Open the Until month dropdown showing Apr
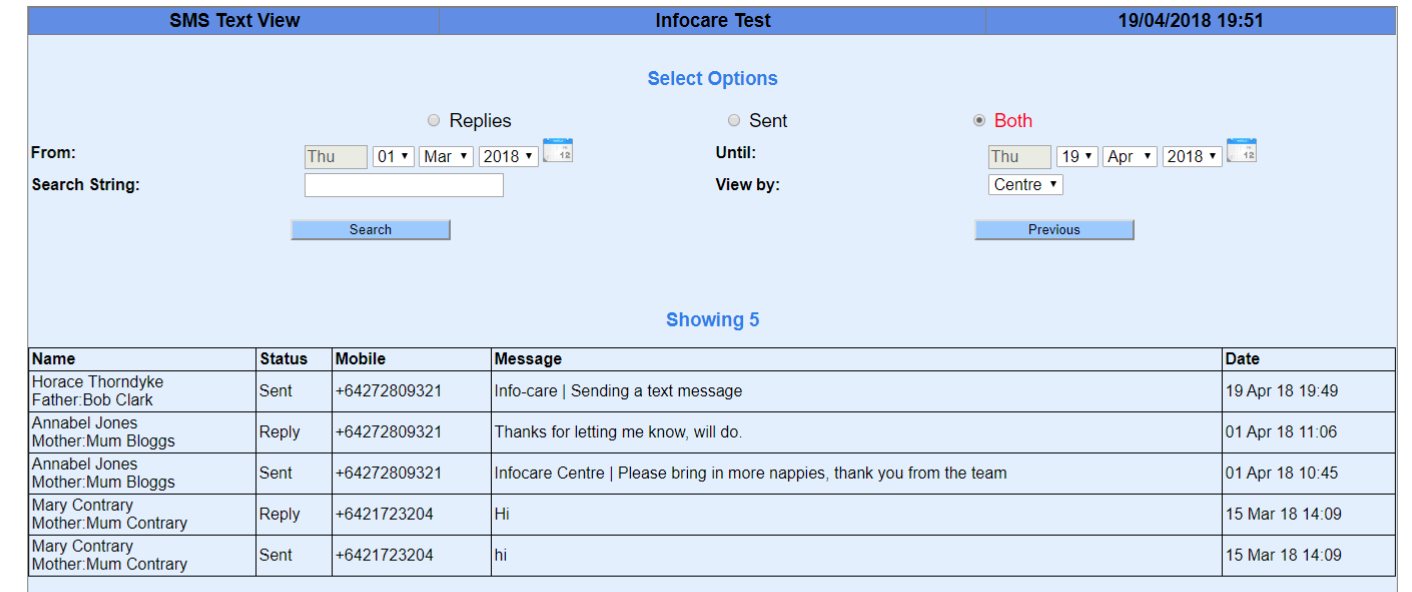 click(x=1130, y=157)
